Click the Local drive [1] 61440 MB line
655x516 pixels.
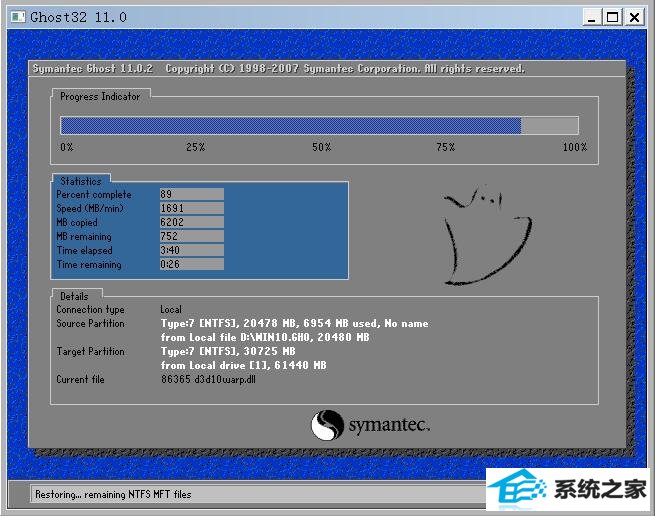tap(244, 366)
